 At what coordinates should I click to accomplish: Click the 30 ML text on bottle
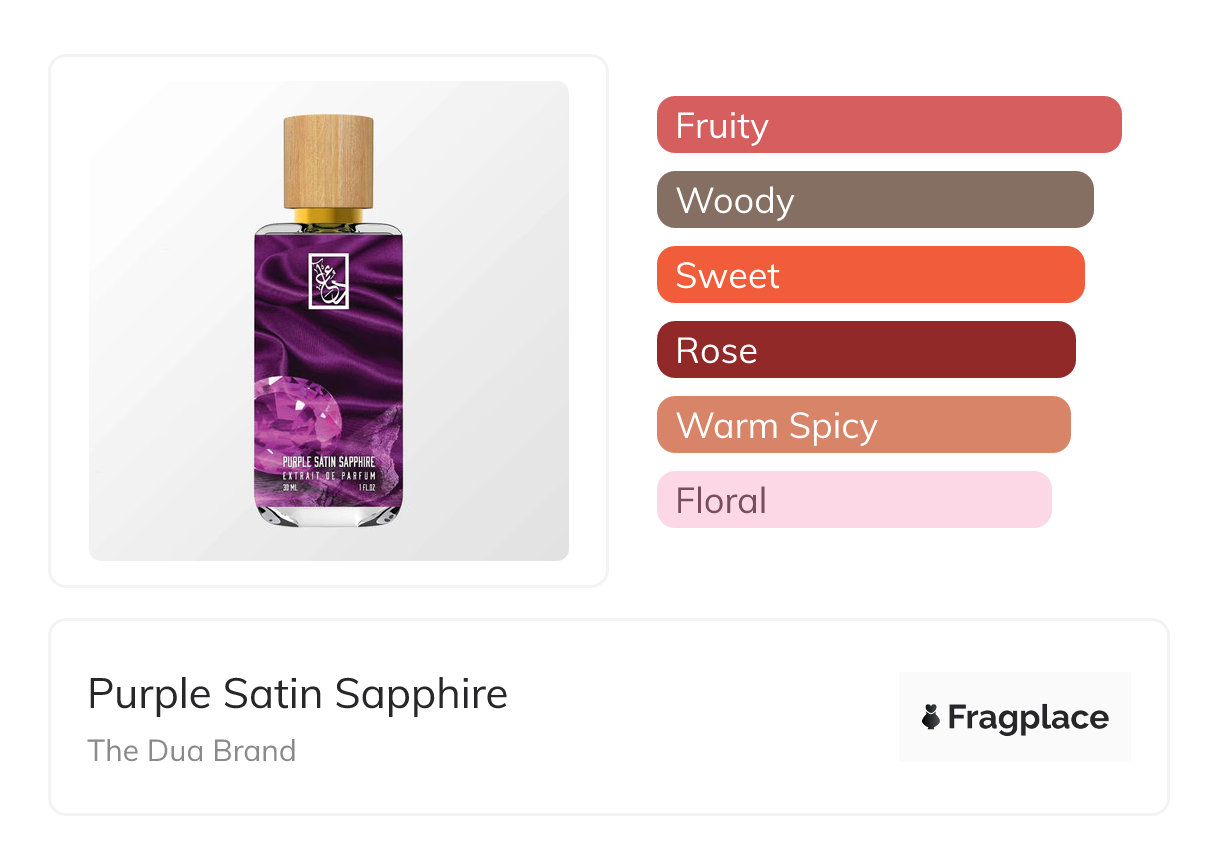[x=292, y=488]
